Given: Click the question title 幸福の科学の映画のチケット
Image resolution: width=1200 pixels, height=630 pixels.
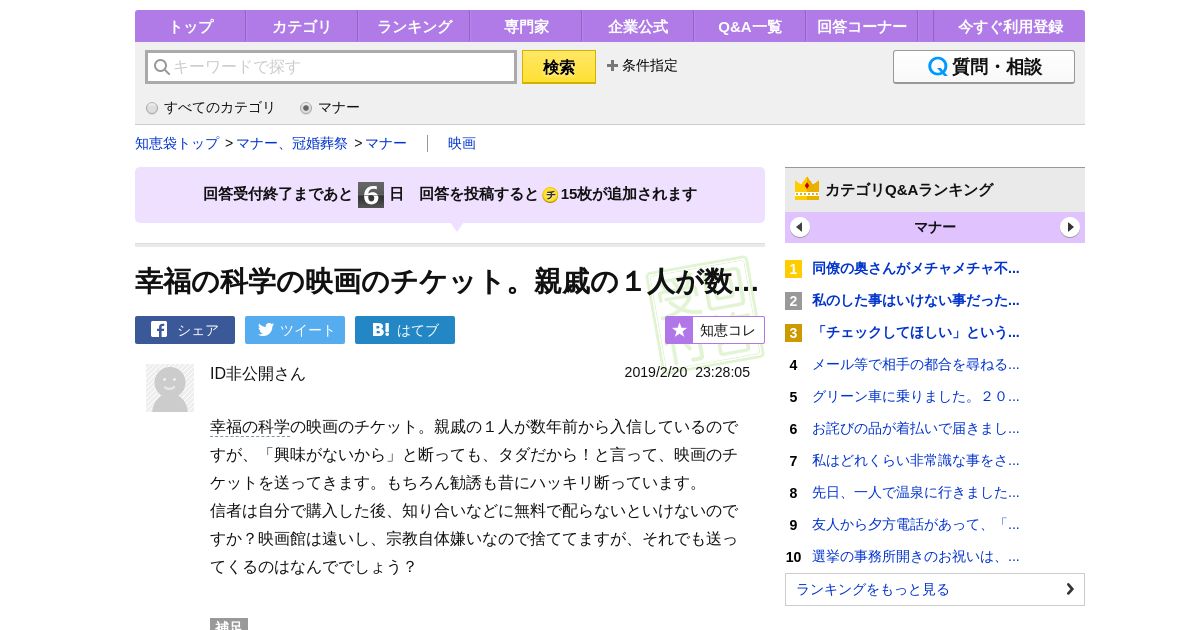Looking at the screenshot, I should tap(447, 282).
